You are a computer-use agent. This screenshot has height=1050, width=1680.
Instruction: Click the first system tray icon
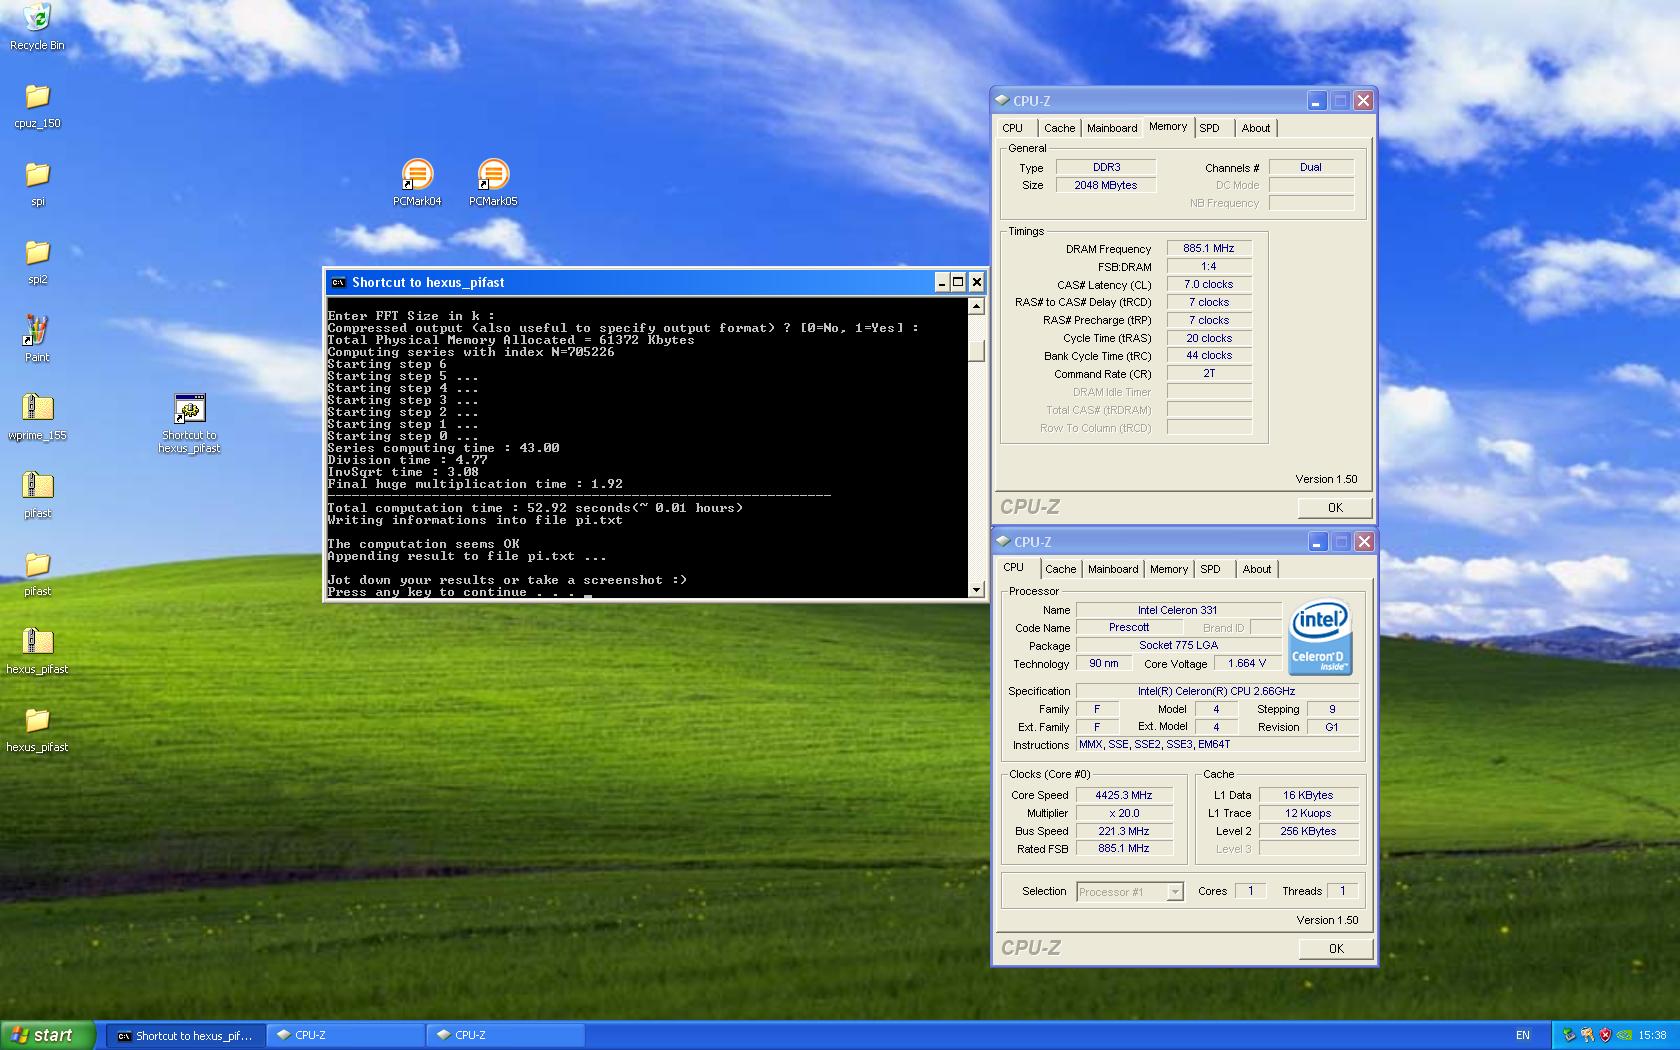(1569, 1035)
